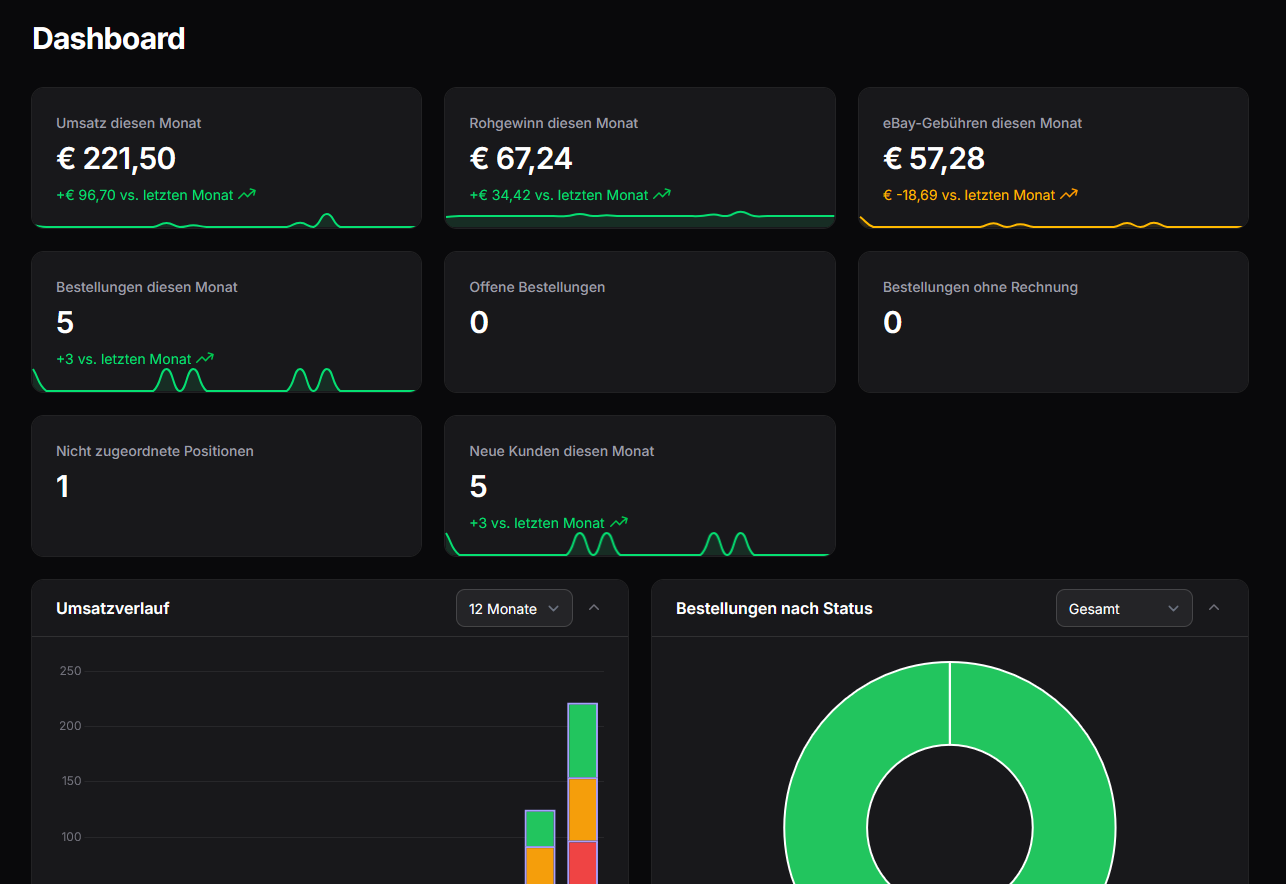Click the Bestellungen nach Status panel title
Image resolution: width=1286 pixels, height=884 pixels.
774,608
